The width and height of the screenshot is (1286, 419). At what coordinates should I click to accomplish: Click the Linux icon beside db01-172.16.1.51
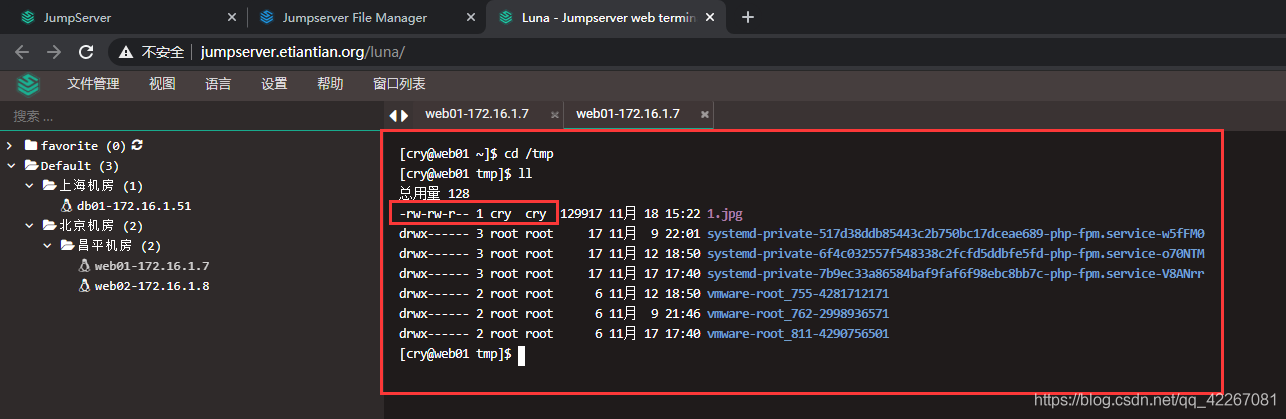click(x=67, y=205)
